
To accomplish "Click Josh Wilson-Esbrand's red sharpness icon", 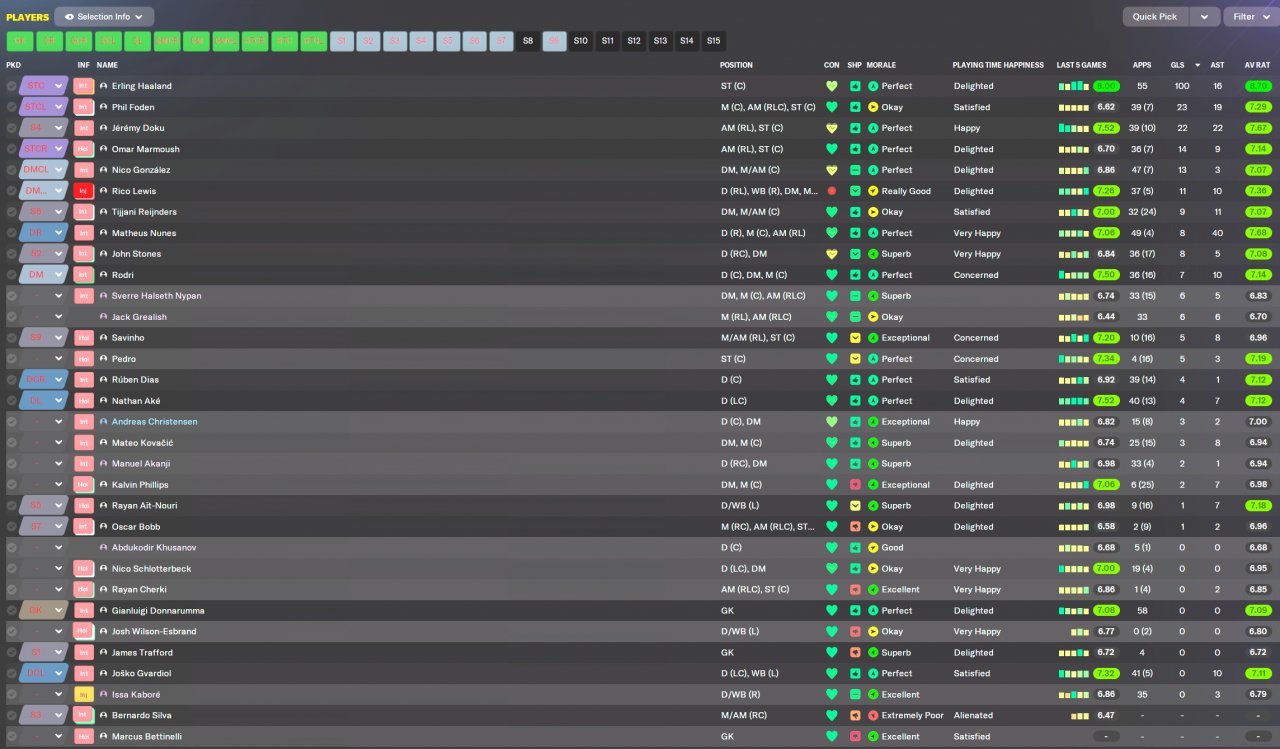I will click(x=855, y=632).
